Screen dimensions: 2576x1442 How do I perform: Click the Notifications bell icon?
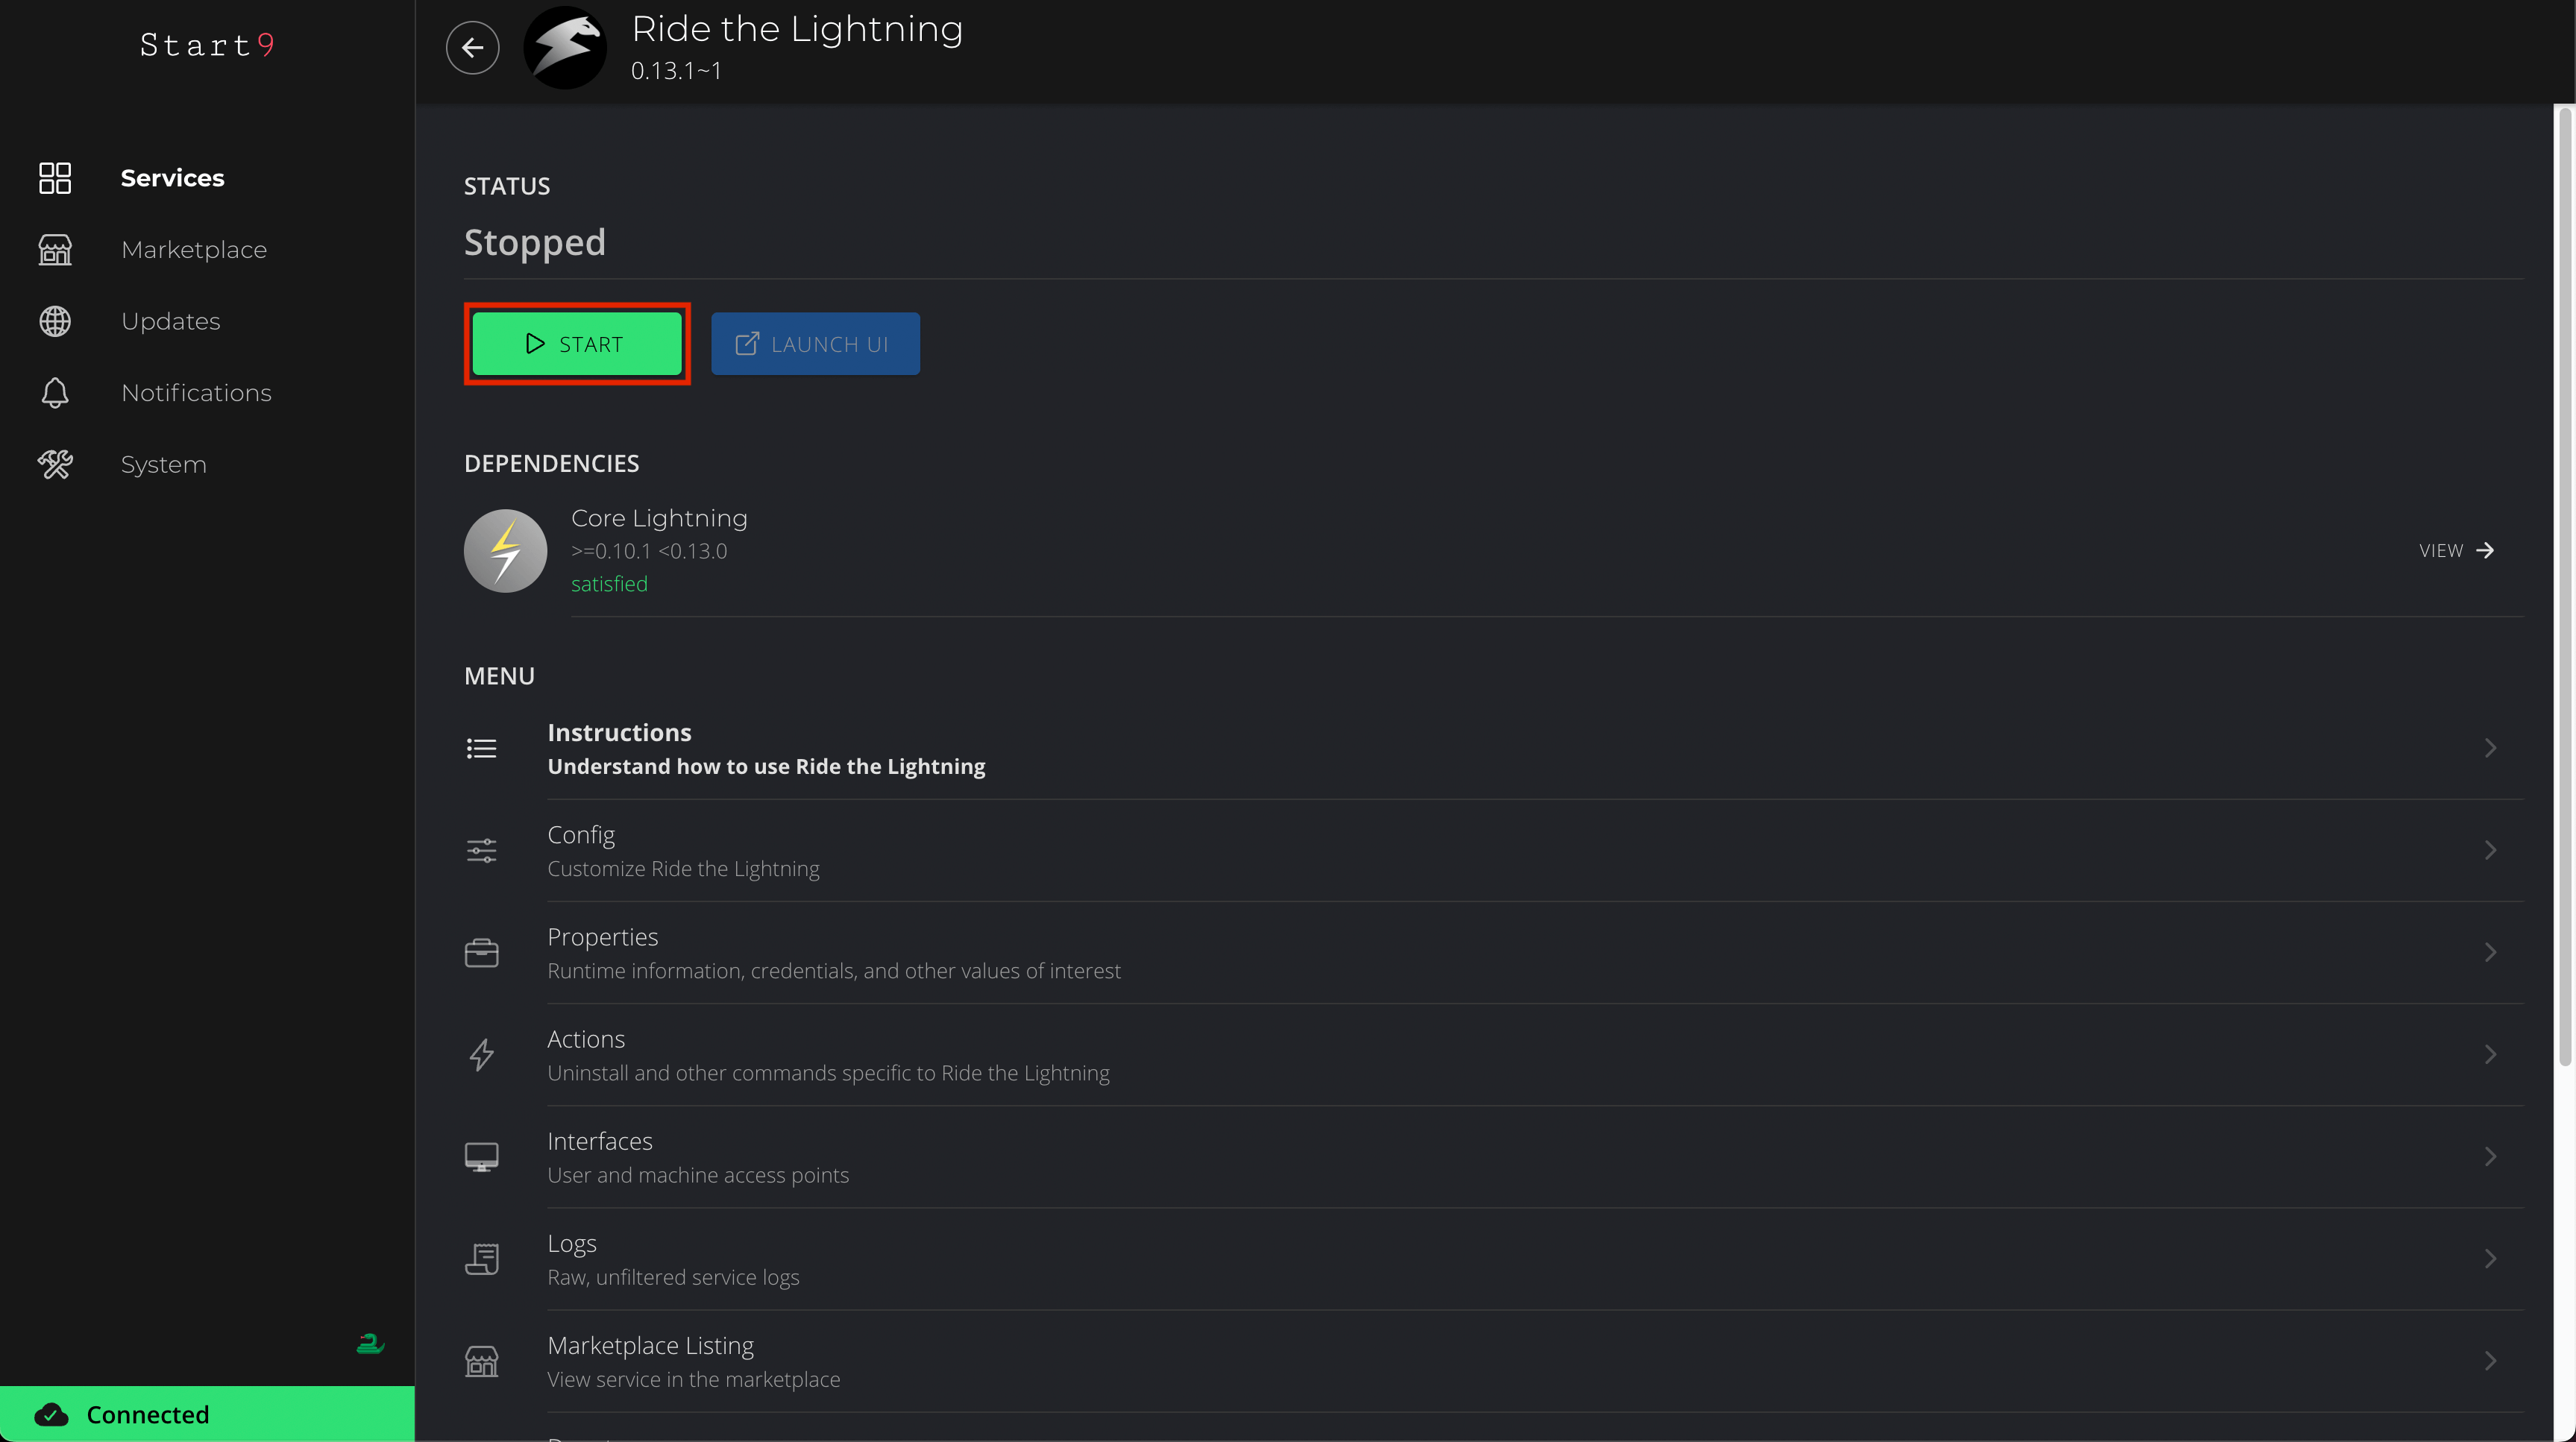coord(55,393)
